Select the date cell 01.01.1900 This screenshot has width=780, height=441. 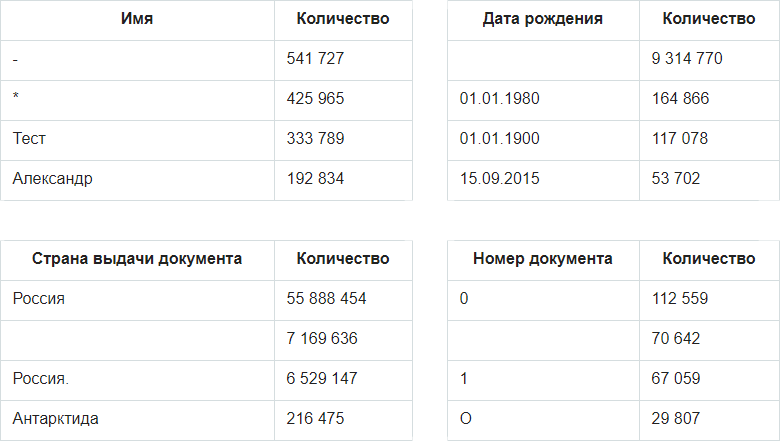[x=500, y=139]
